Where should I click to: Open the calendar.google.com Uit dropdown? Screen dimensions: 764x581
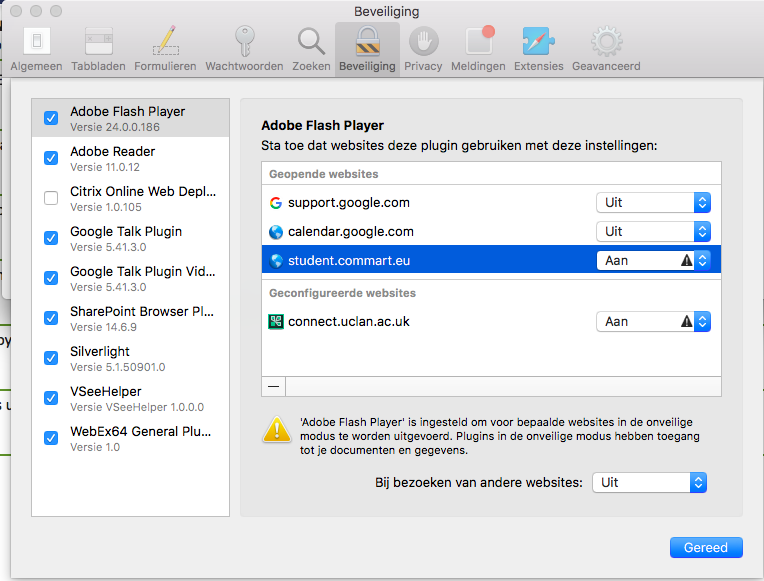click(x=653, y=232)
